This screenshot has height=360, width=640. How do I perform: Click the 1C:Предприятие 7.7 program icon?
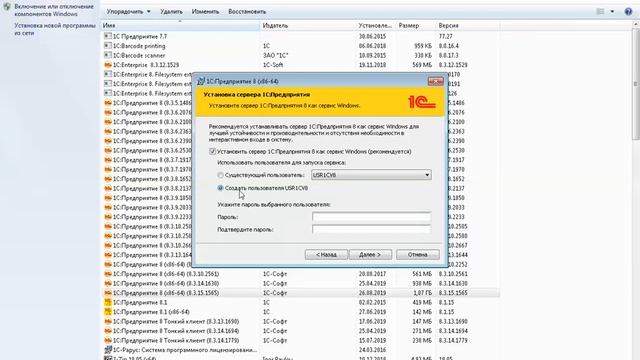[108, 36]
